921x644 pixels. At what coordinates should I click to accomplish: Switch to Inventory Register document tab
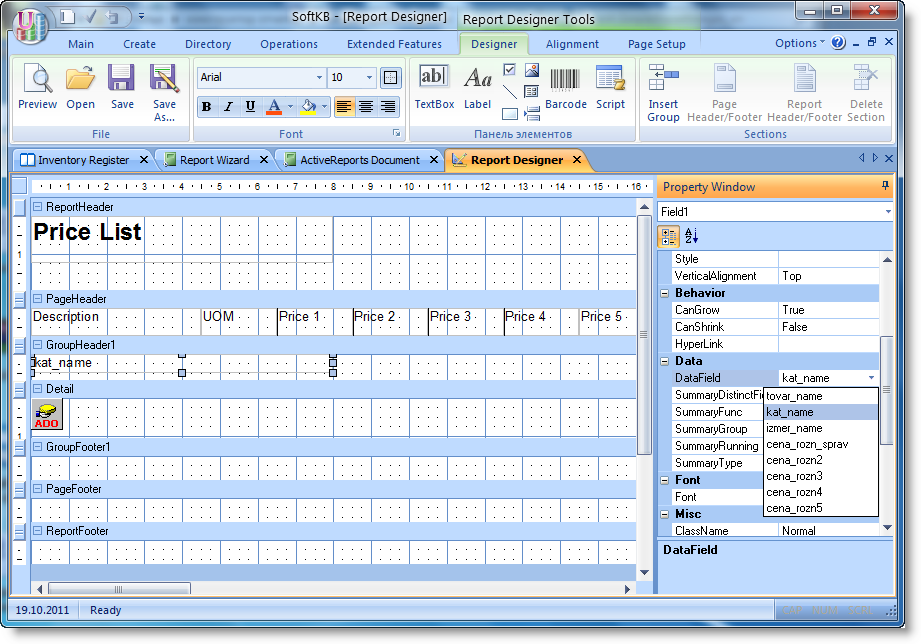pyautogui.click(x=83, y=160)
